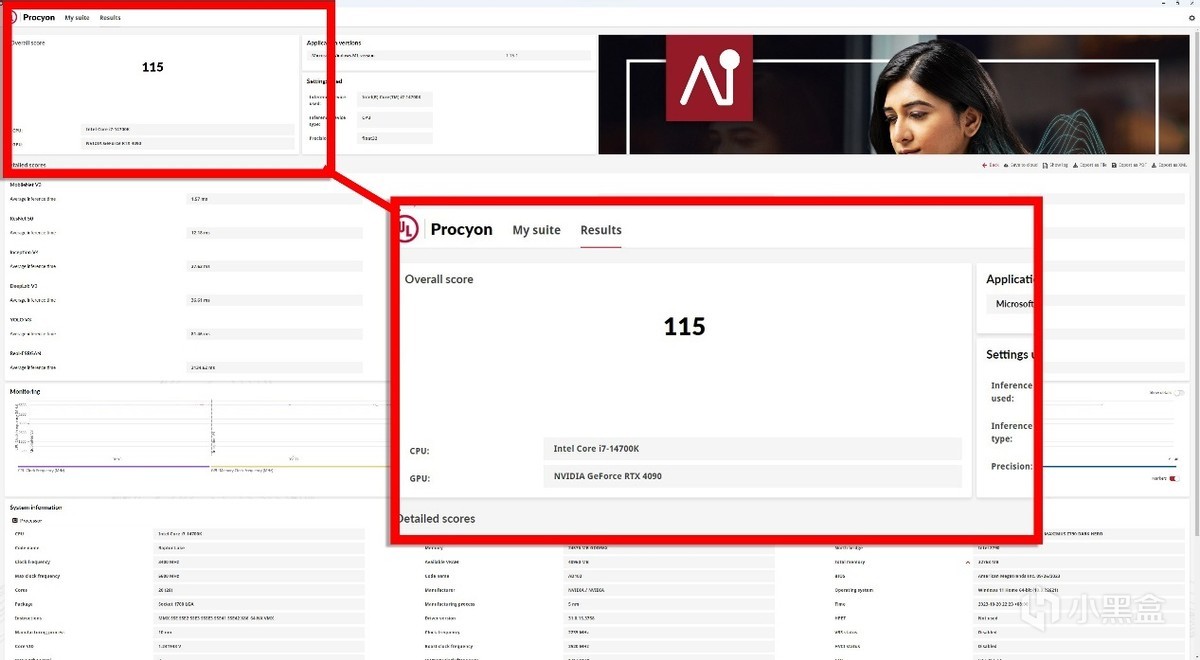Click the Real-ESRGAN heading
The width and height of the screenshot is (1200, 660).
[x=25, y=353]
